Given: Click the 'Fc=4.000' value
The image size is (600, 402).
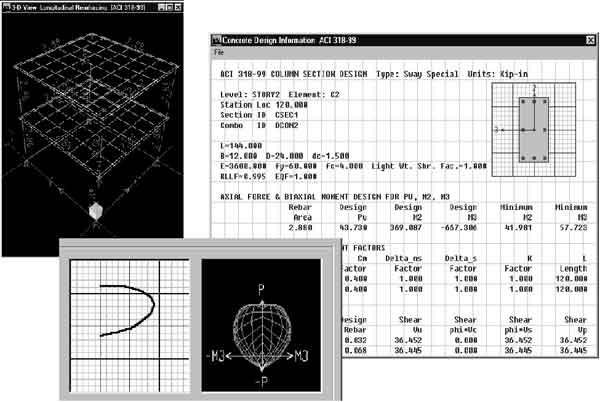Looking at the screenshot, I should (x=344, y=166).
